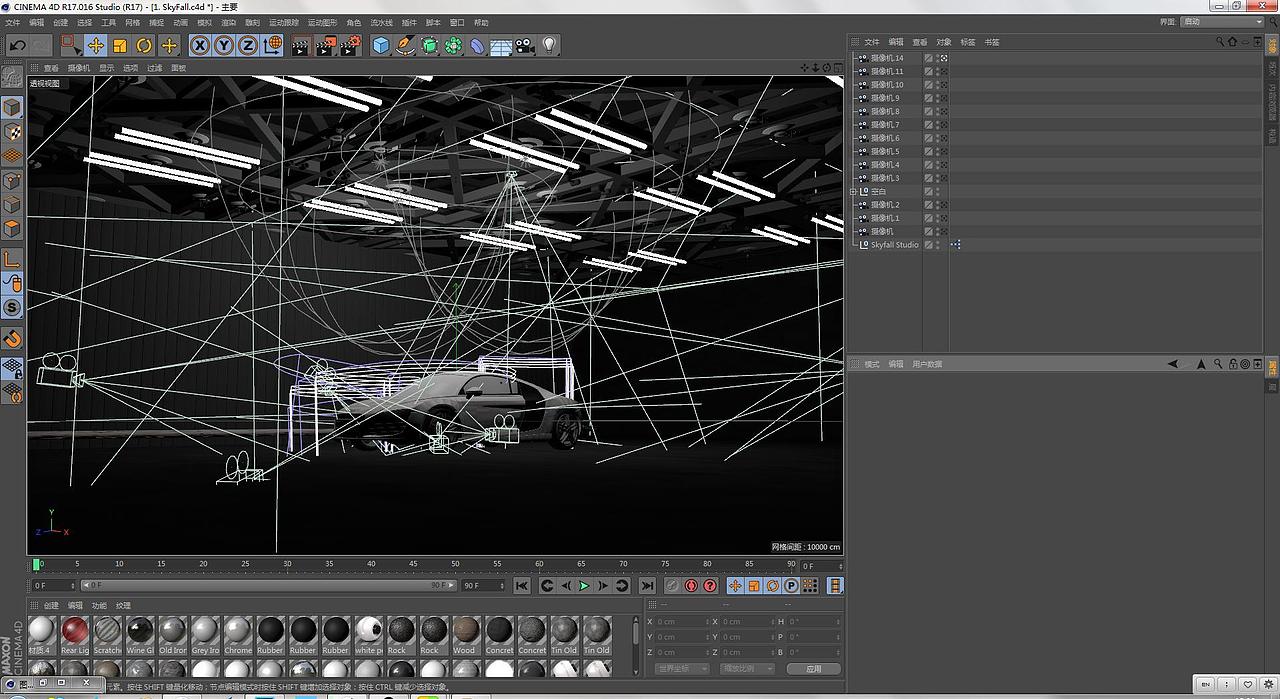The width and height of the screenshot is (1280, 699).
Task: Click the camera tag of 摄像机.7
Action: point(944,125)
